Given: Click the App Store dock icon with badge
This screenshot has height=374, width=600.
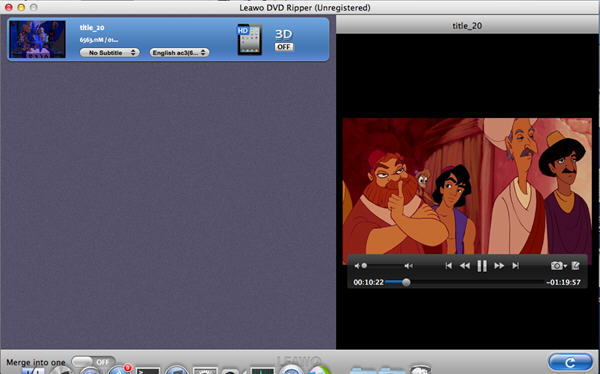Looking at the screenshot, I should point(119,370).
